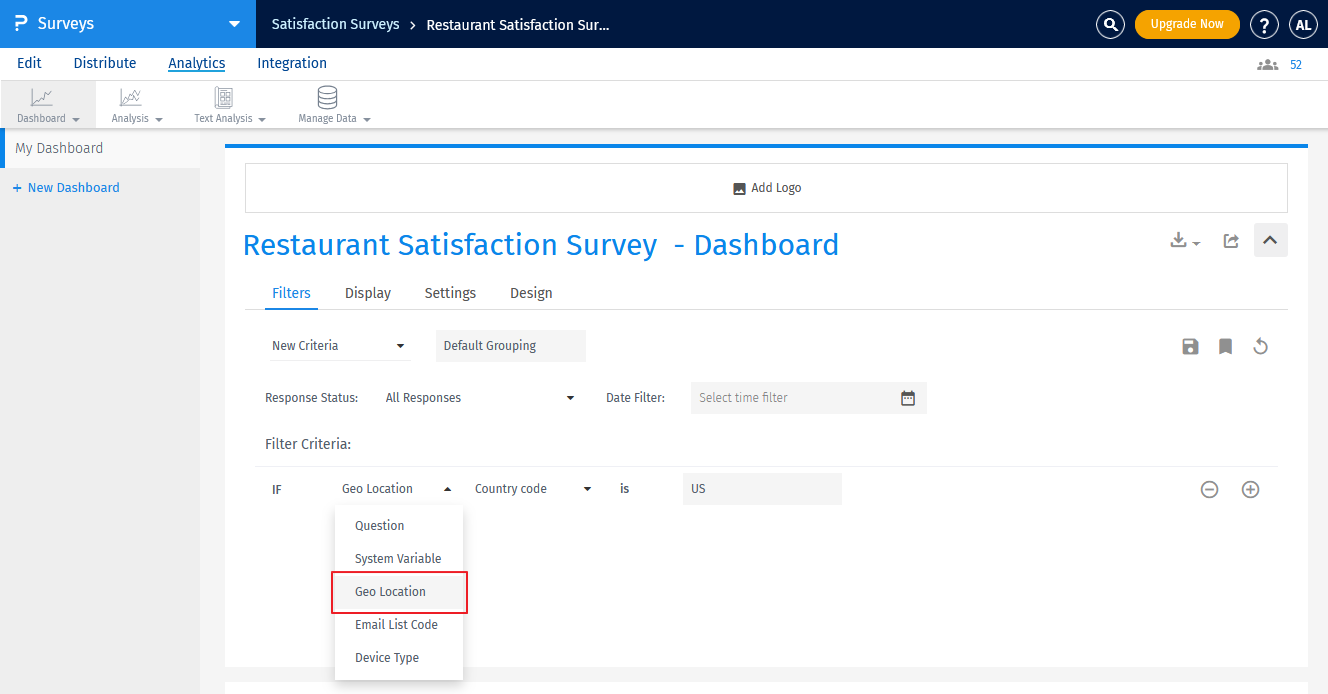1328x694 pixels.
Task: Open the Country code dropdown
Action: (x=531, y=488)
